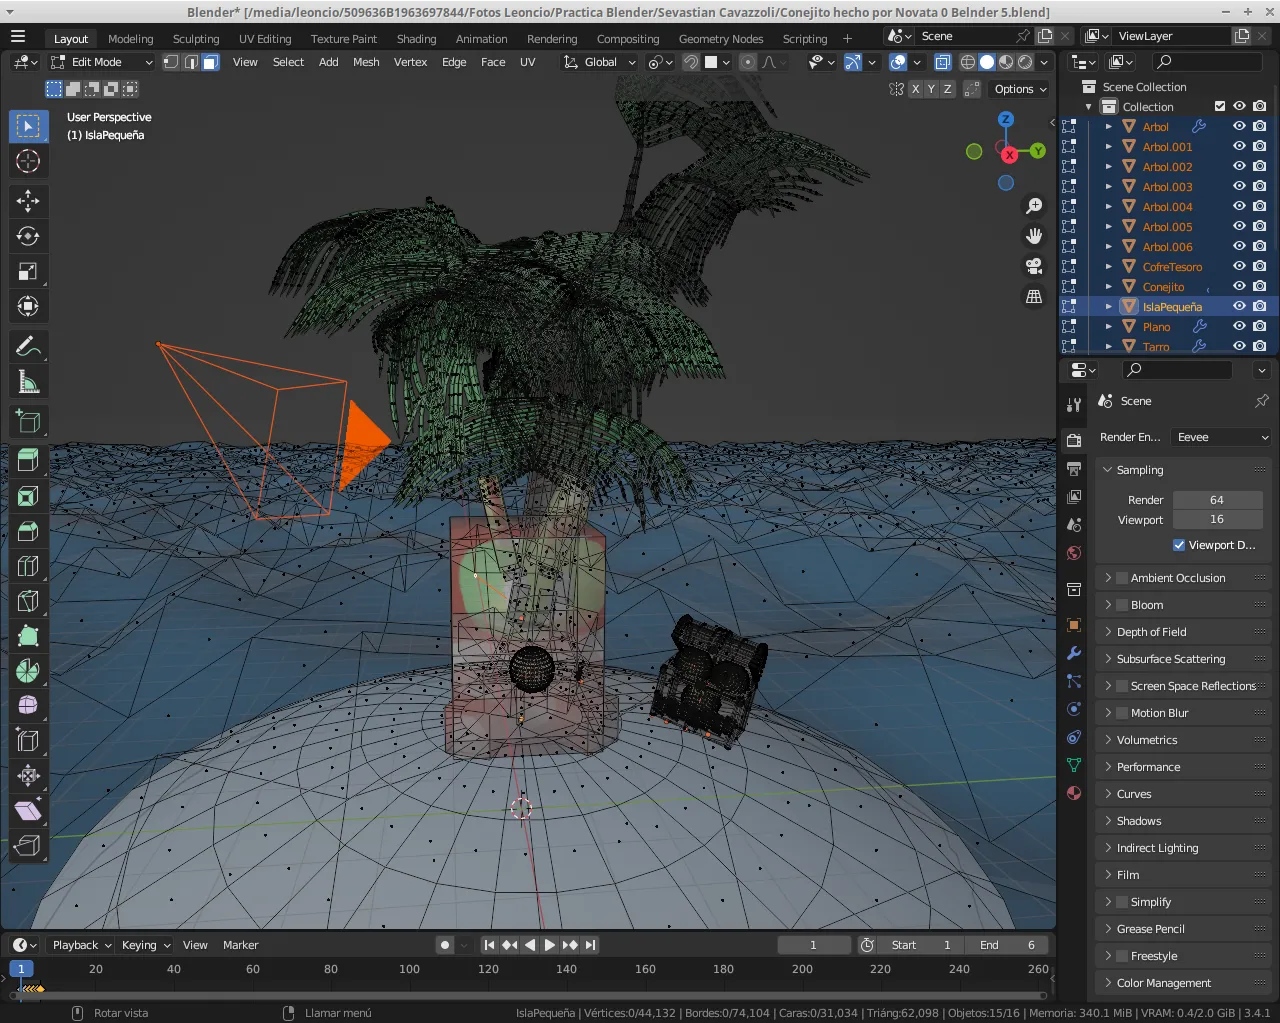
Task: Switch to face select mode
Action: coord(210,62)
